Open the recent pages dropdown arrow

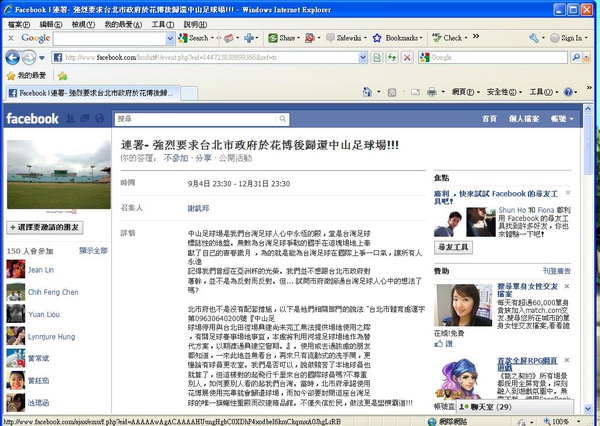click(42, 58)
